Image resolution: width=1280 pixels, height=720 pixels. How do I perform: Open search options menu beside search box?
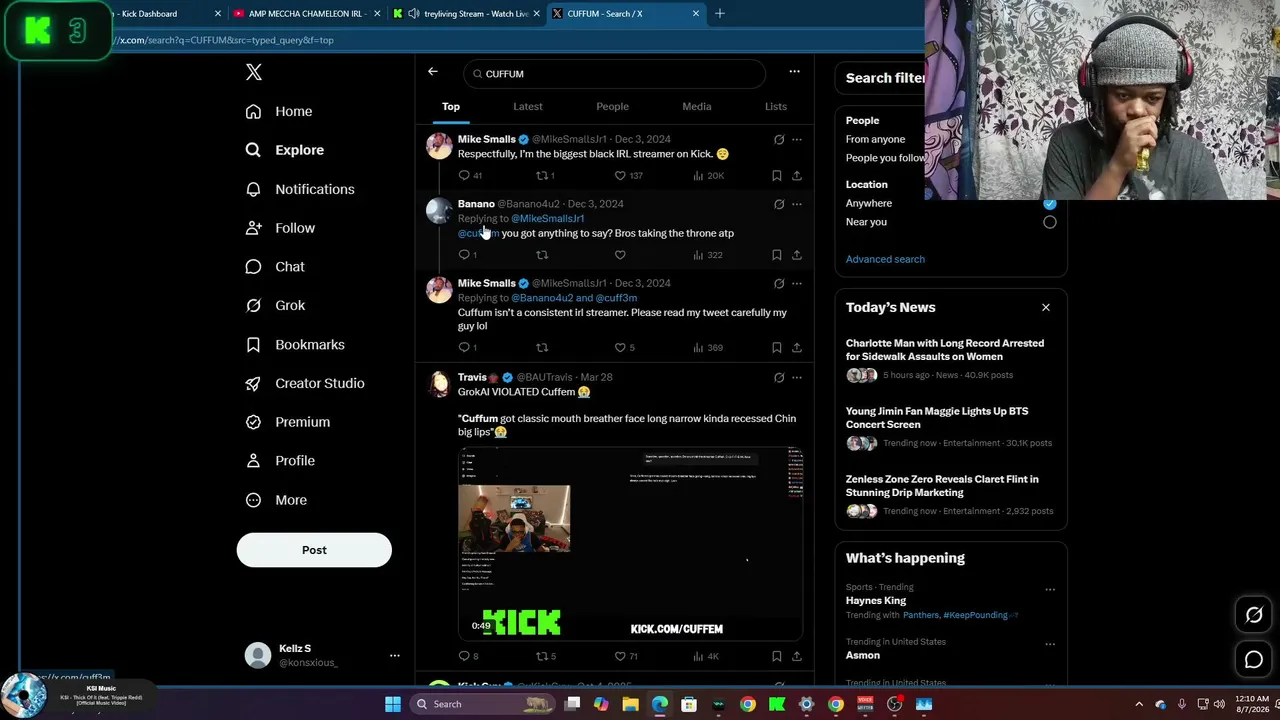tap(794, 72)
